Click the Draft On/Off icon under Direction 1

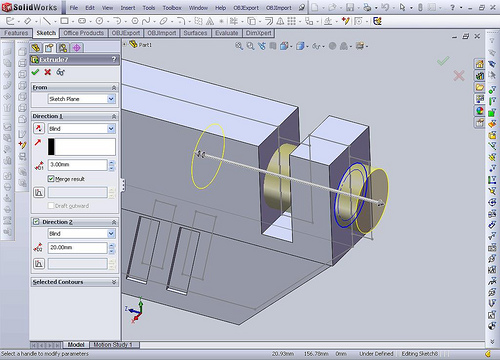pyautogui.click(x=39, y=192)
